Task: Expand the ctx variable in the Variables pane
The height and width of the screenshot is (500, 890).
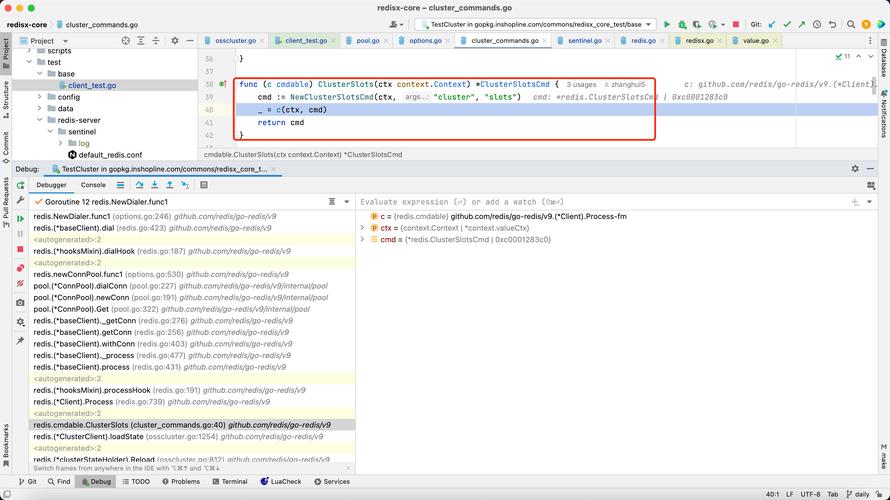Action: coord(362,228)
